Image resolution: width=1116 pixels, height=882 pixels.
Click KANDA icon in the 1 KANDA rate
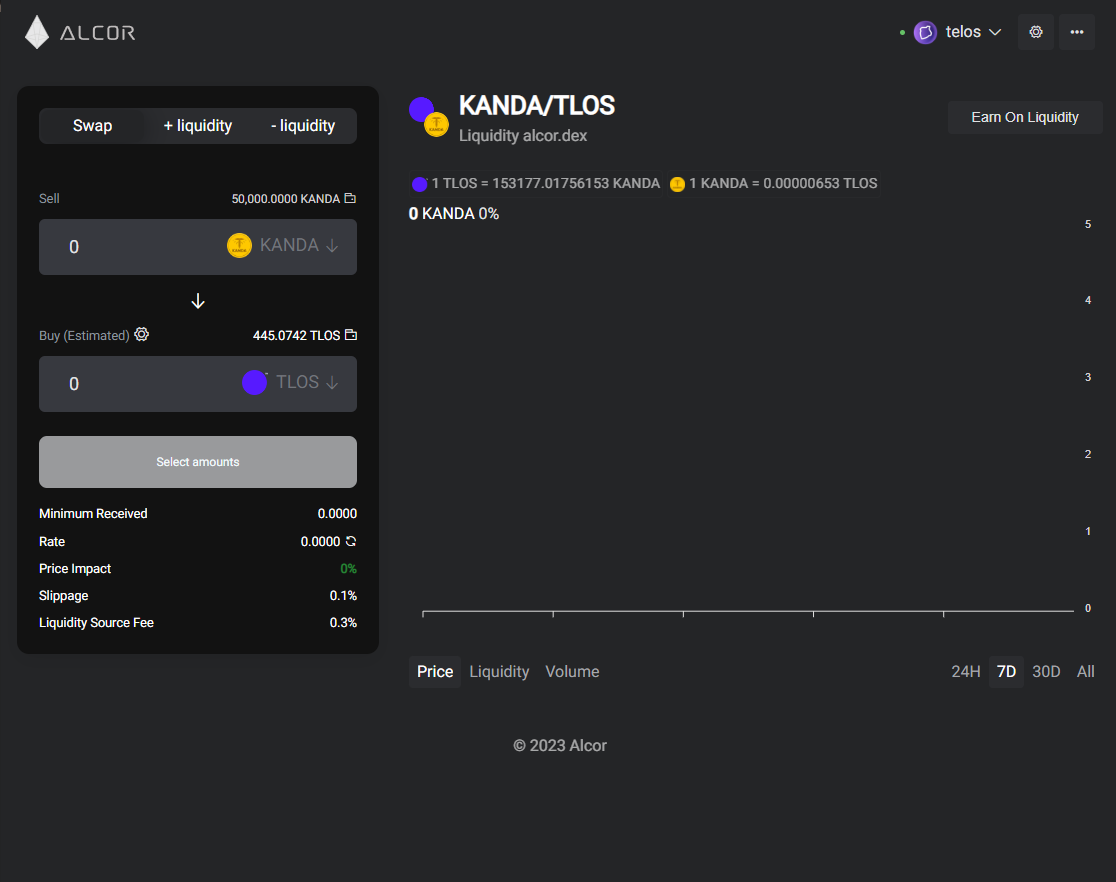point(677,184)
